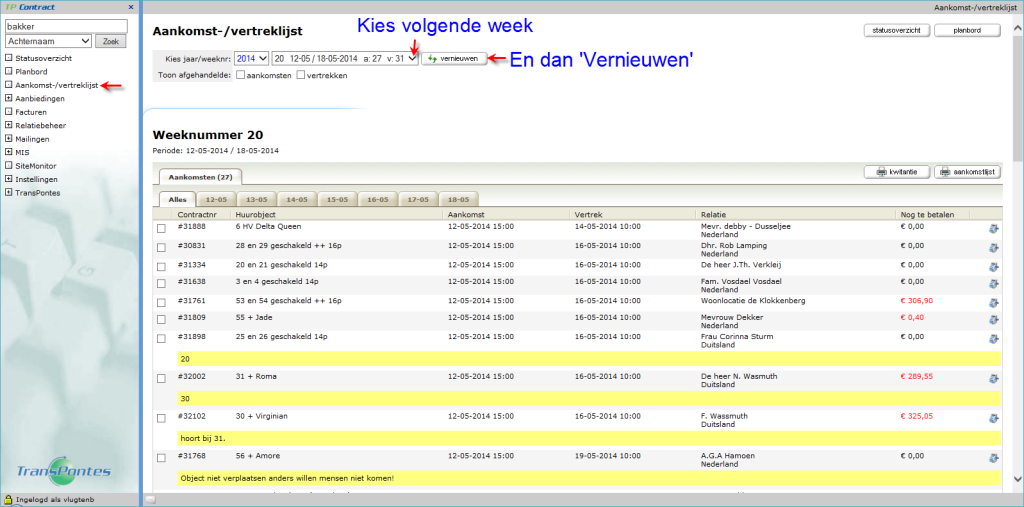1024x507 pixels.
Task: Click the action icon on row #31768
Action: point(993,457)
